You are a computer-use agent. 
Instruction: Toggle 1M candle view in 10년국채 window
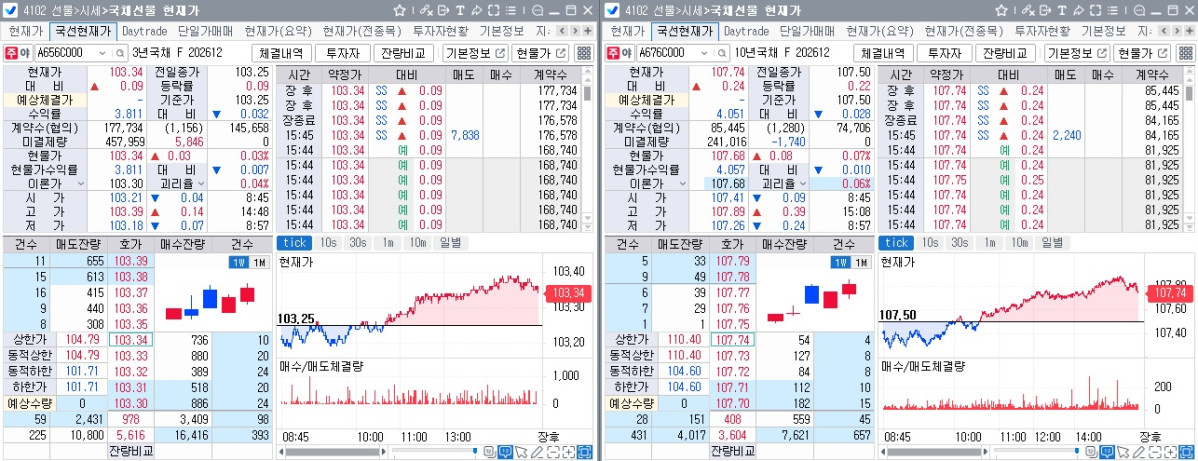(x=860, y=262)
